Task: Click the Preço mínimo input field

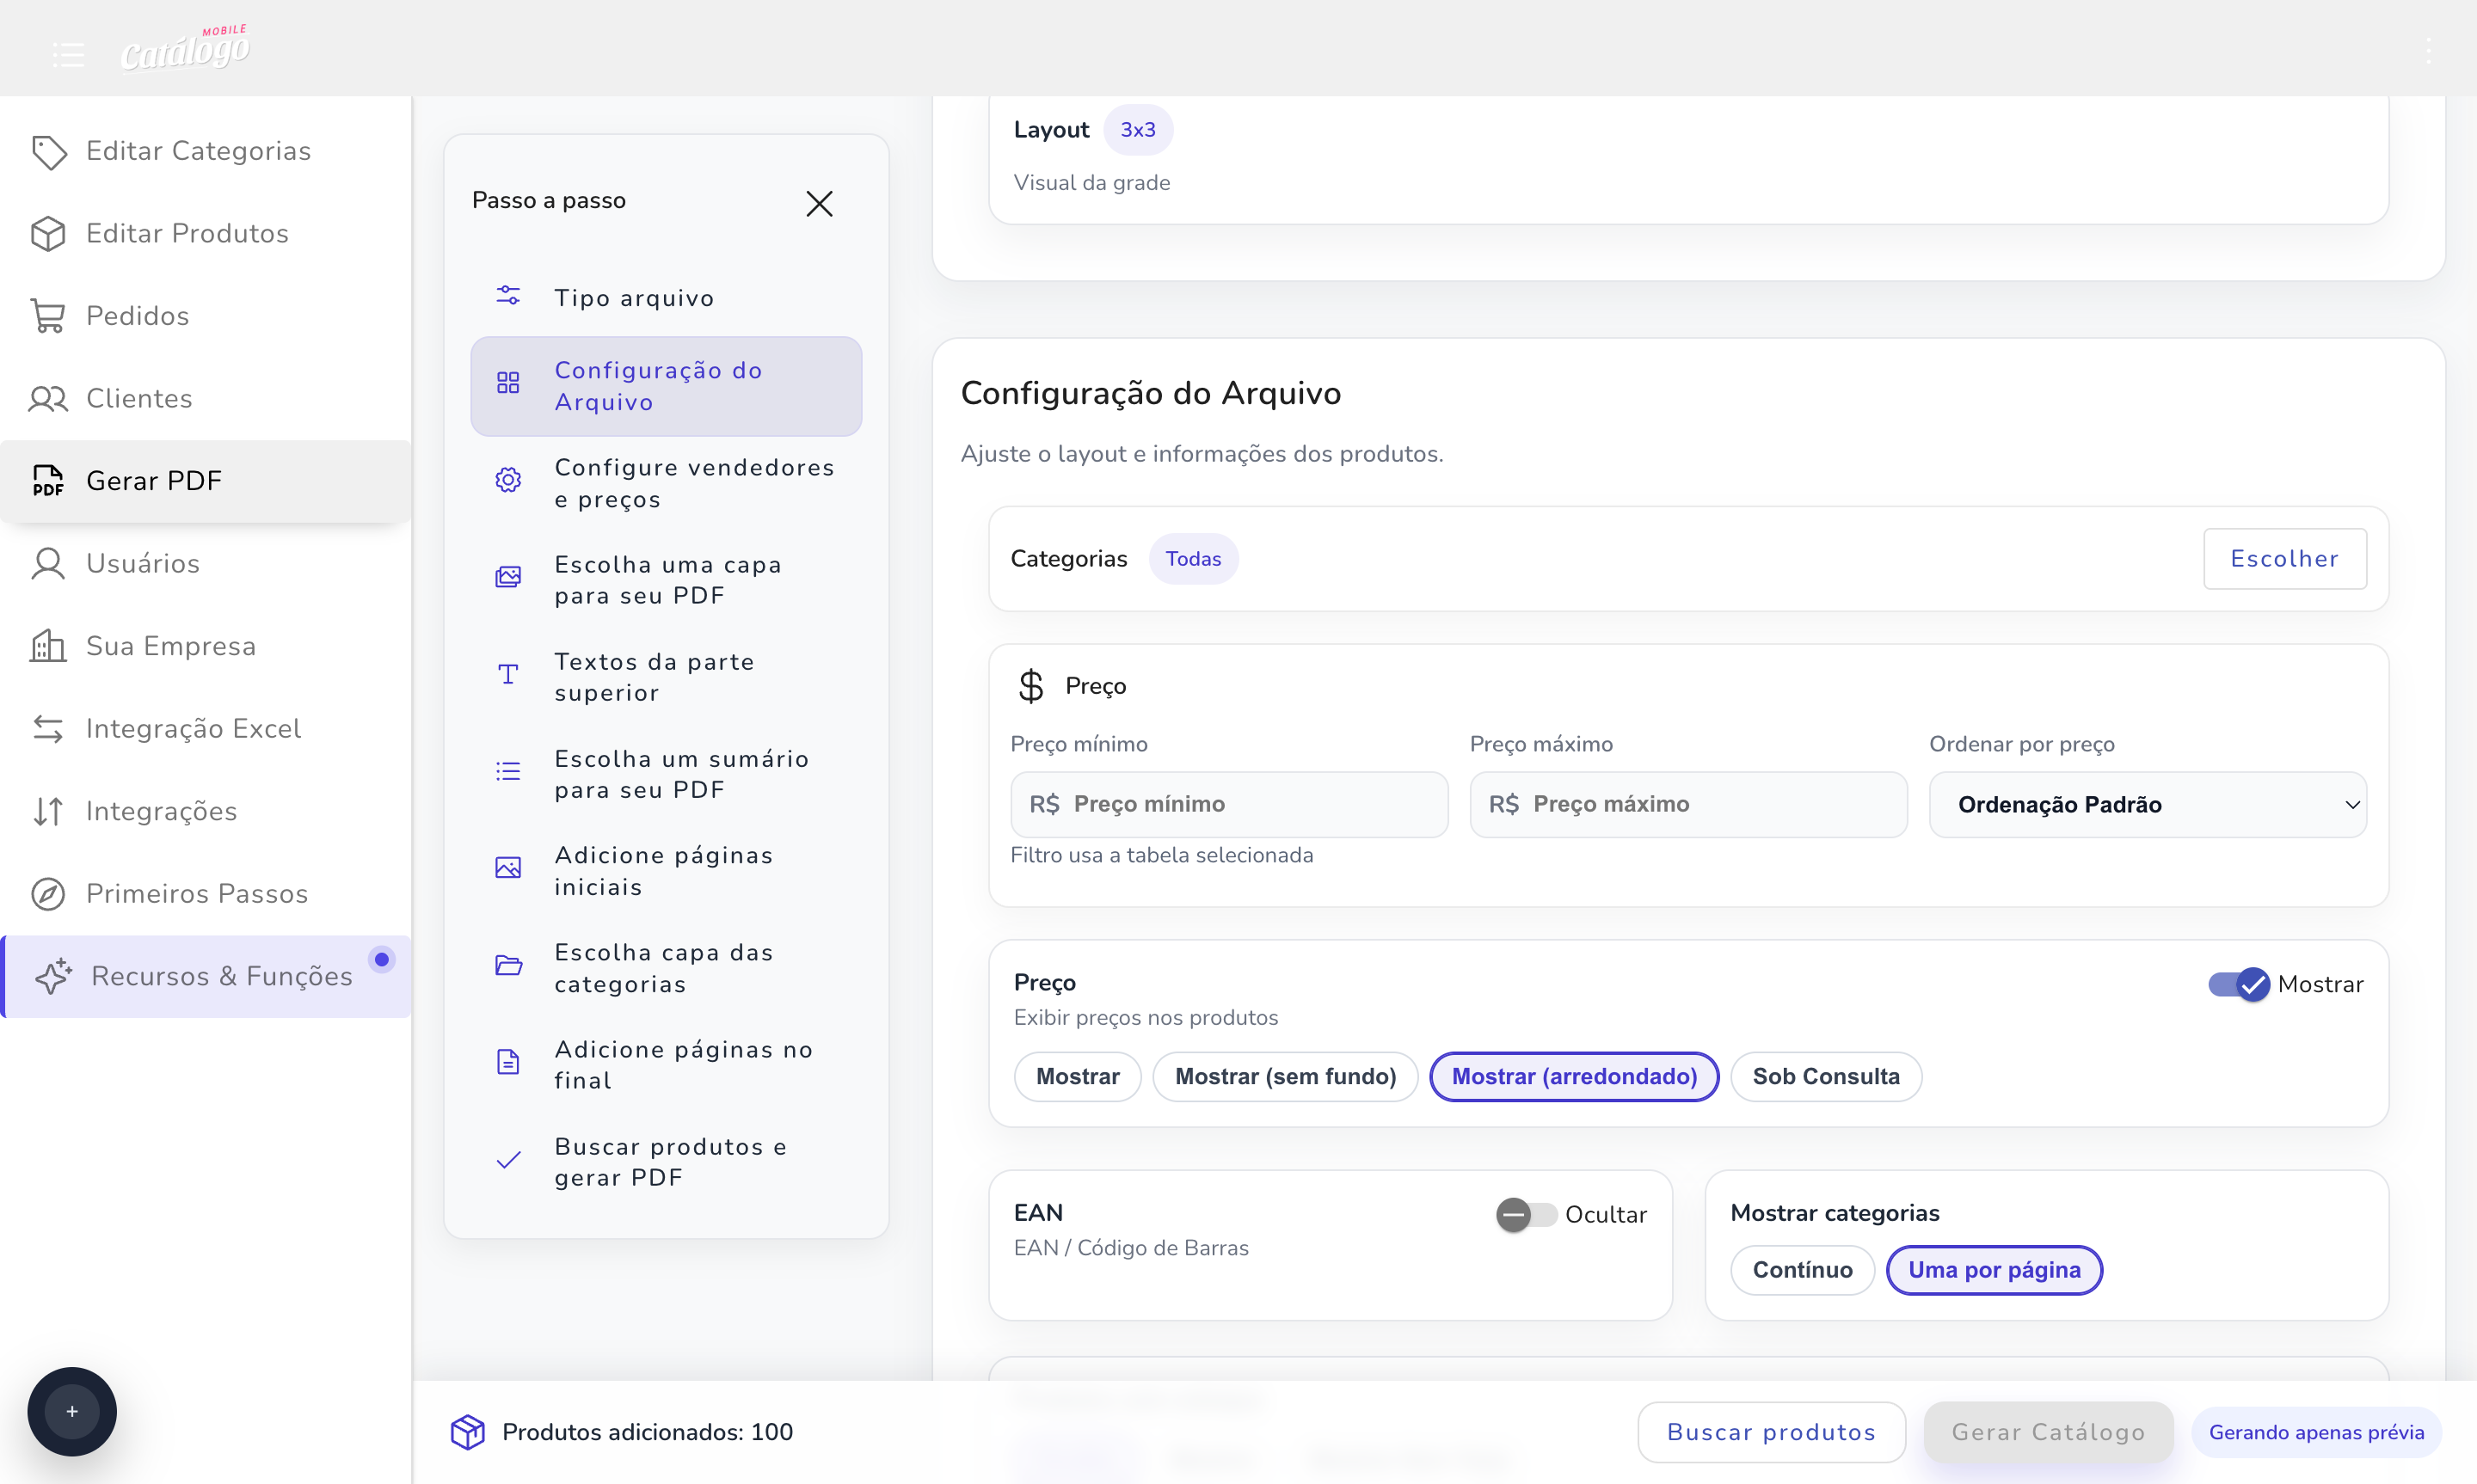Action: click(1229, 804)
